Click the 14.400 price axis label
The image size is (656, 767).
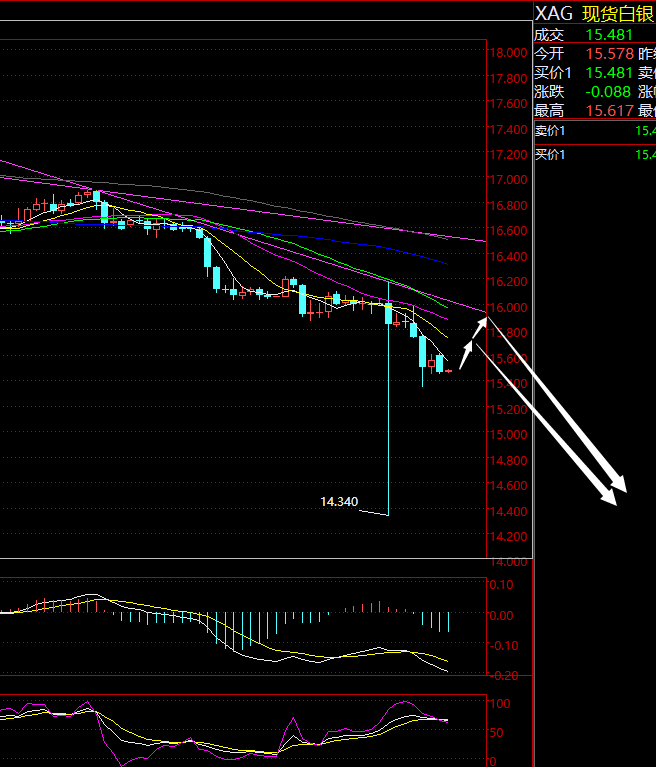[x=508, y=511]
